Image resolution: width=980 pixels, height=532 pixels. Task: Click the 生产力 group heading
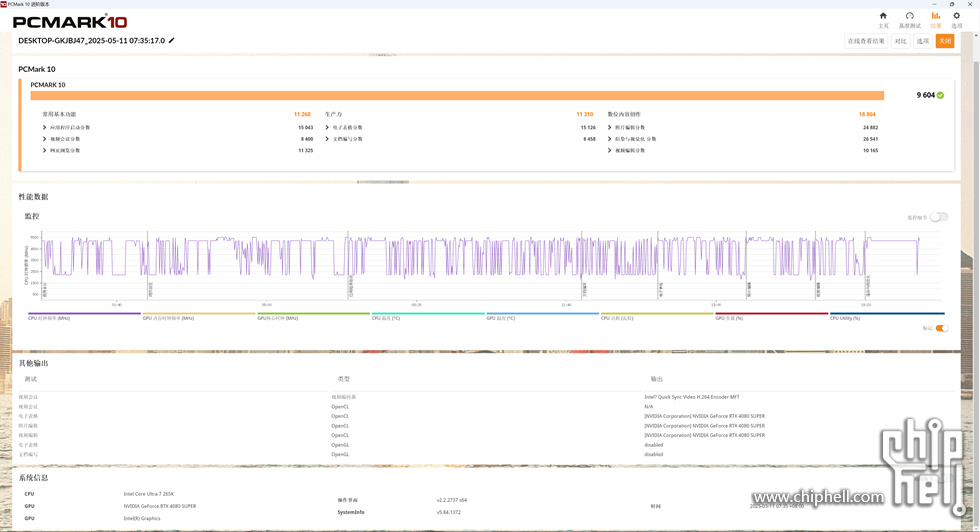pyautogui.click(x=333, y=114)
